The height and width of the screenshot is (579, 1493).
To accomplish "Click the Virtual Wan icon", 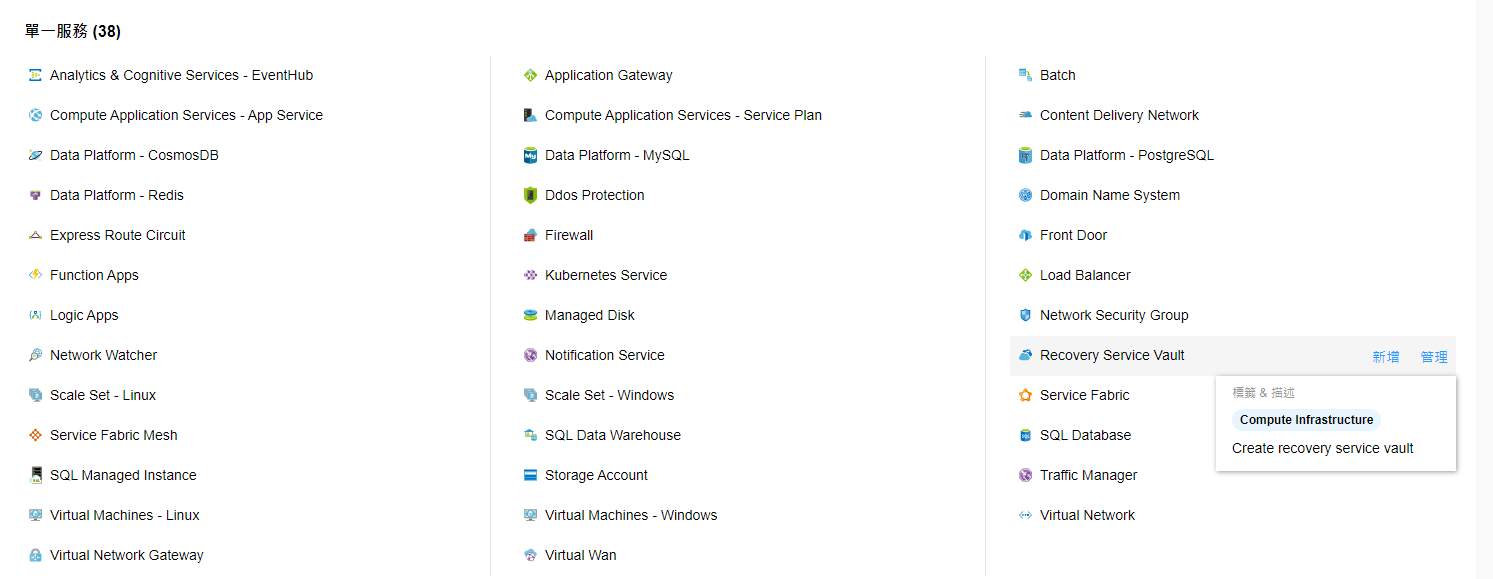I will (531, 555).
